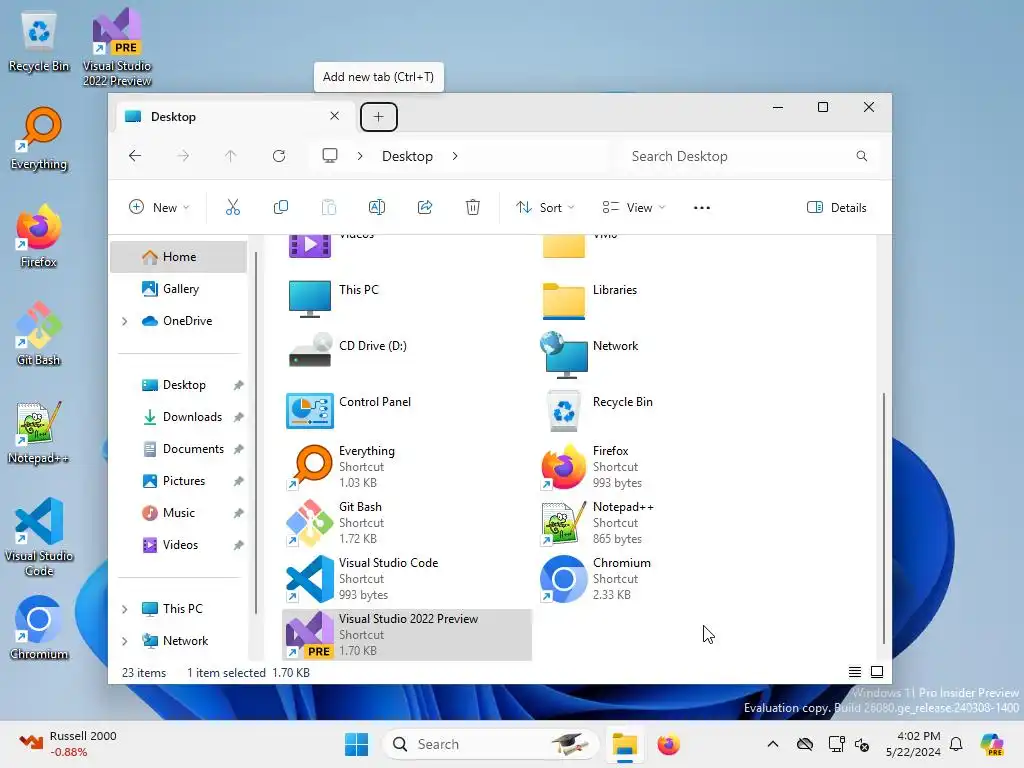Show hidden system tray icons
The image size is (1024, 768).
click(773, 744)
